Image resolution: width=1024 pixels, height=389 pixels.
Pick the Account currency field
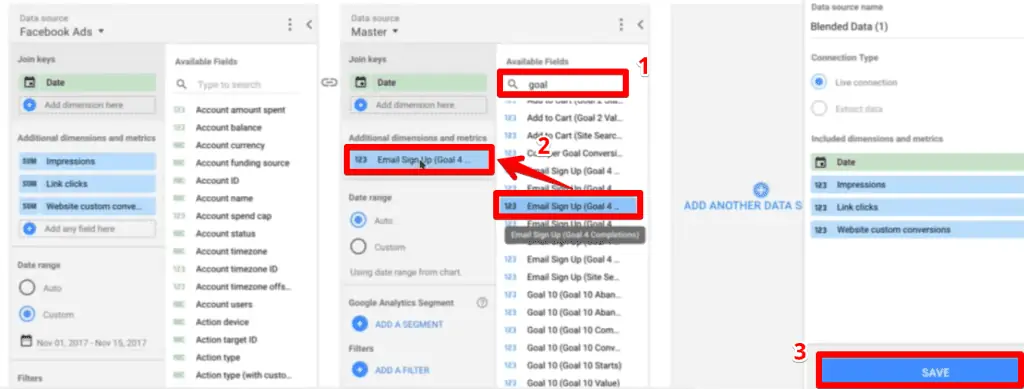point(230,145)
